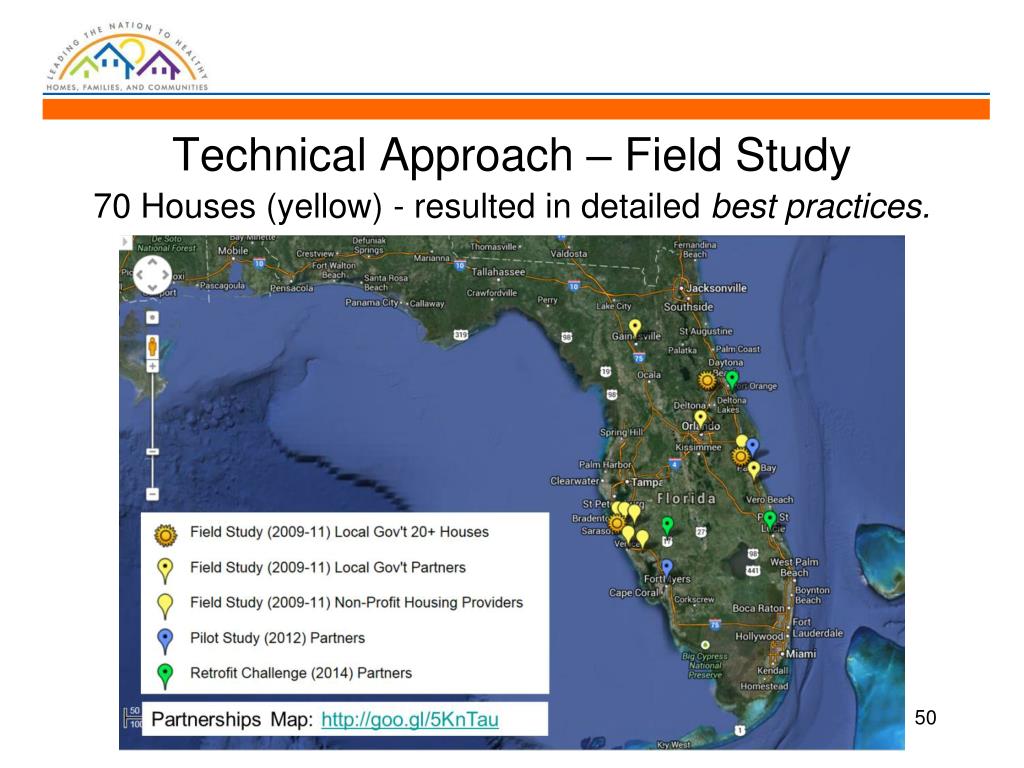Viewport: 1024px width, 768px height.
Task: Click the green Retrofit Challenge legend pin
Action: (x=165, y=677)
